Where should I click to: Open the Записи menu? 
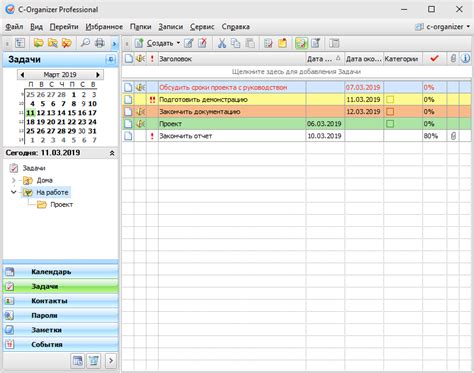coord(170,27)
